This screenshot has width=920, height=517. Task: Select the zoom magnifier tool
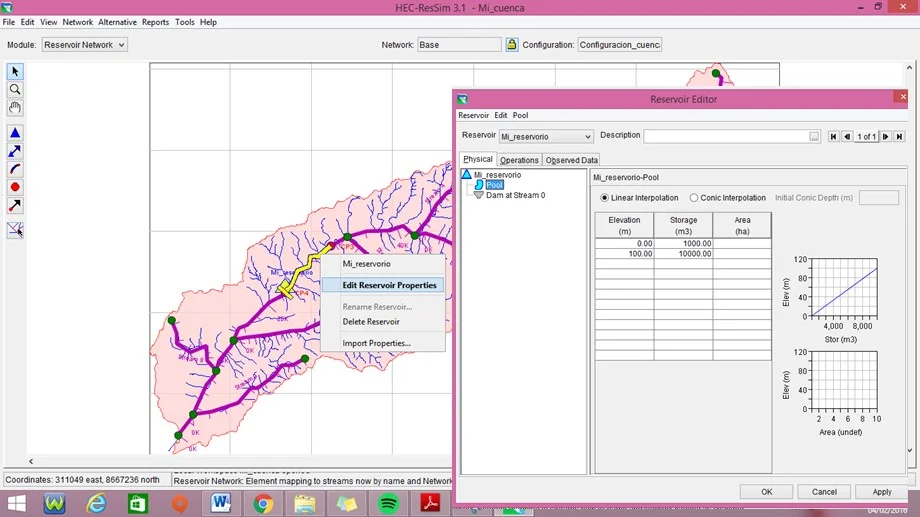click(15, 90)
